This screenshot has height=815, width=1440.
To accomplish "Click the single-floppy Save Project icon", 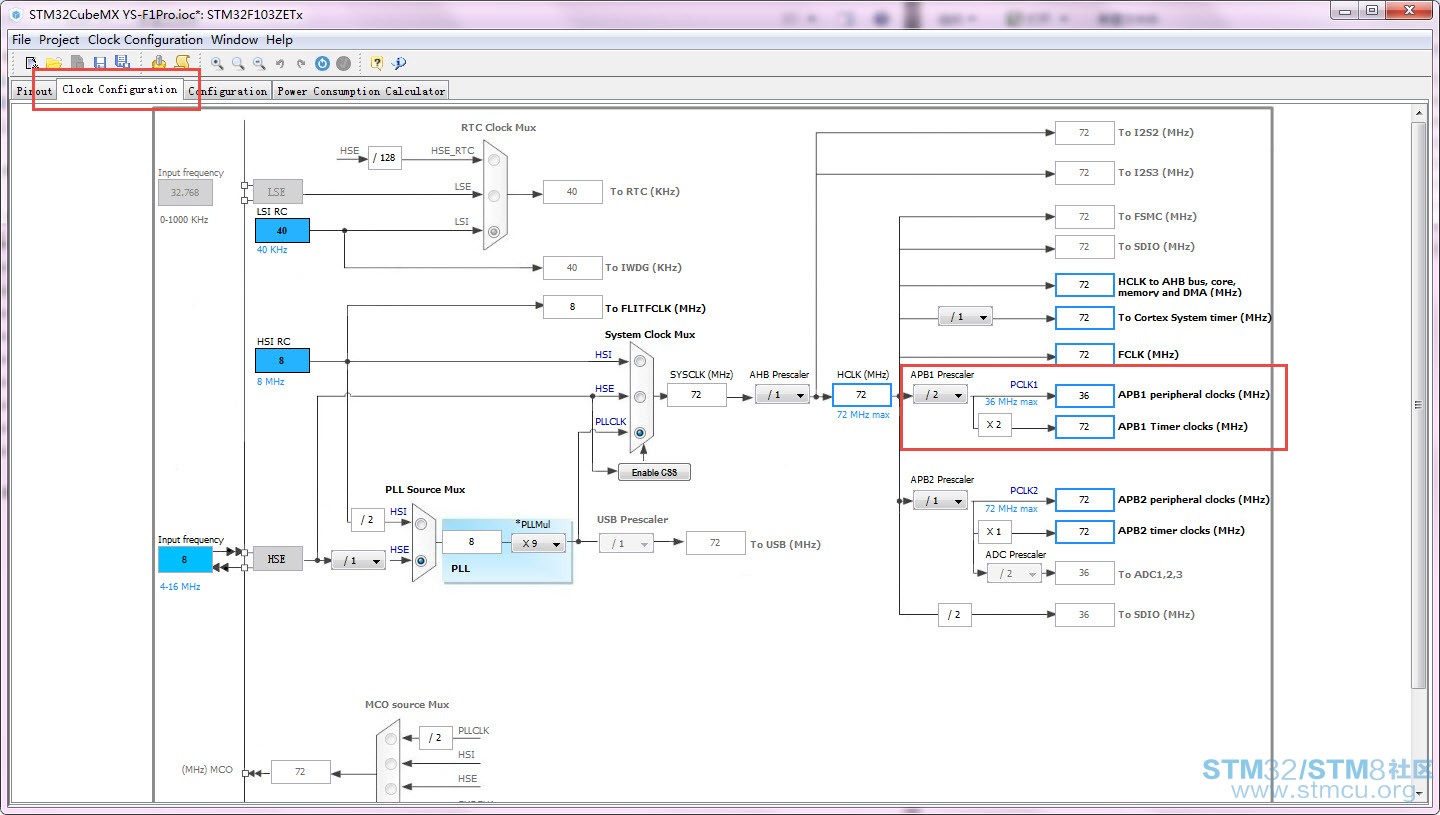I will click(100, 63).
